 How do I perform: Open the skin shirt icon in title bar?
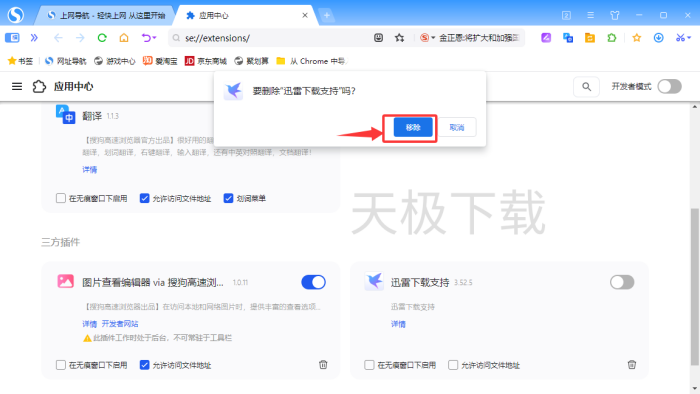click(x=615, y=15)
